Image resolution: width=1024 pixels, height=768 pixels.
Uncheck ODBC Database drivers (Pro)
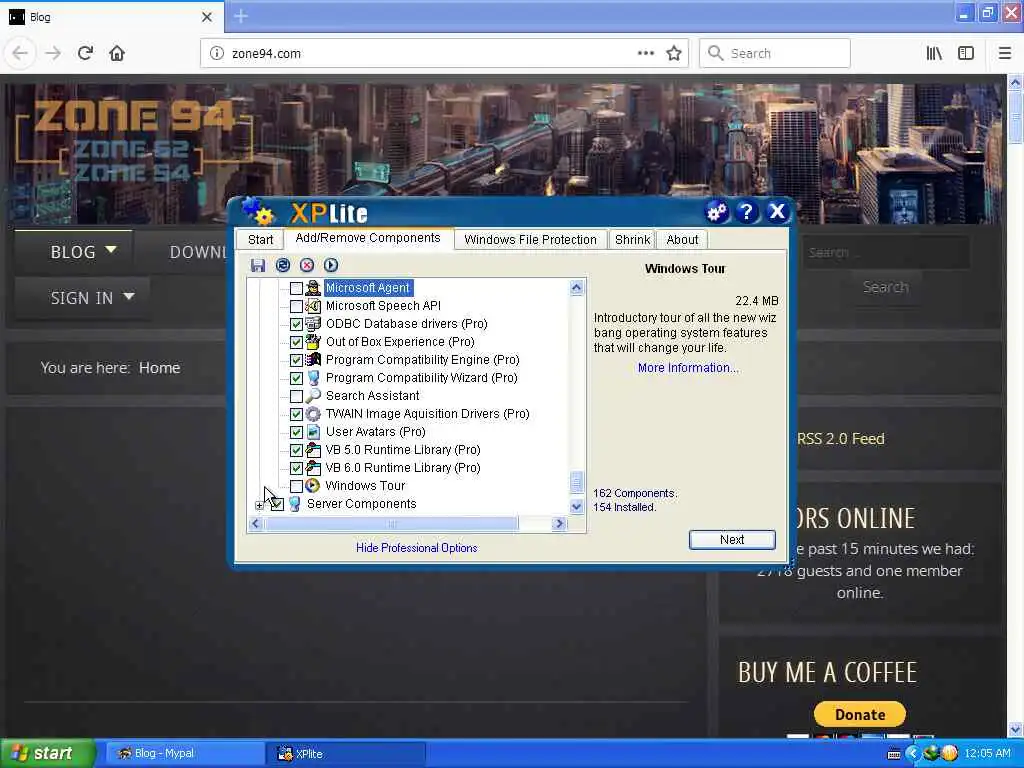[296, 324]
